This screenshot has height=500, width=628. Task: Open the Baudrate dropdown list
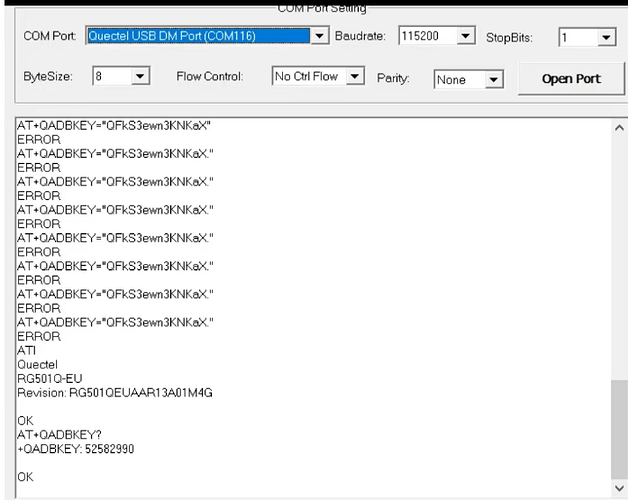(x=465, y=36)
